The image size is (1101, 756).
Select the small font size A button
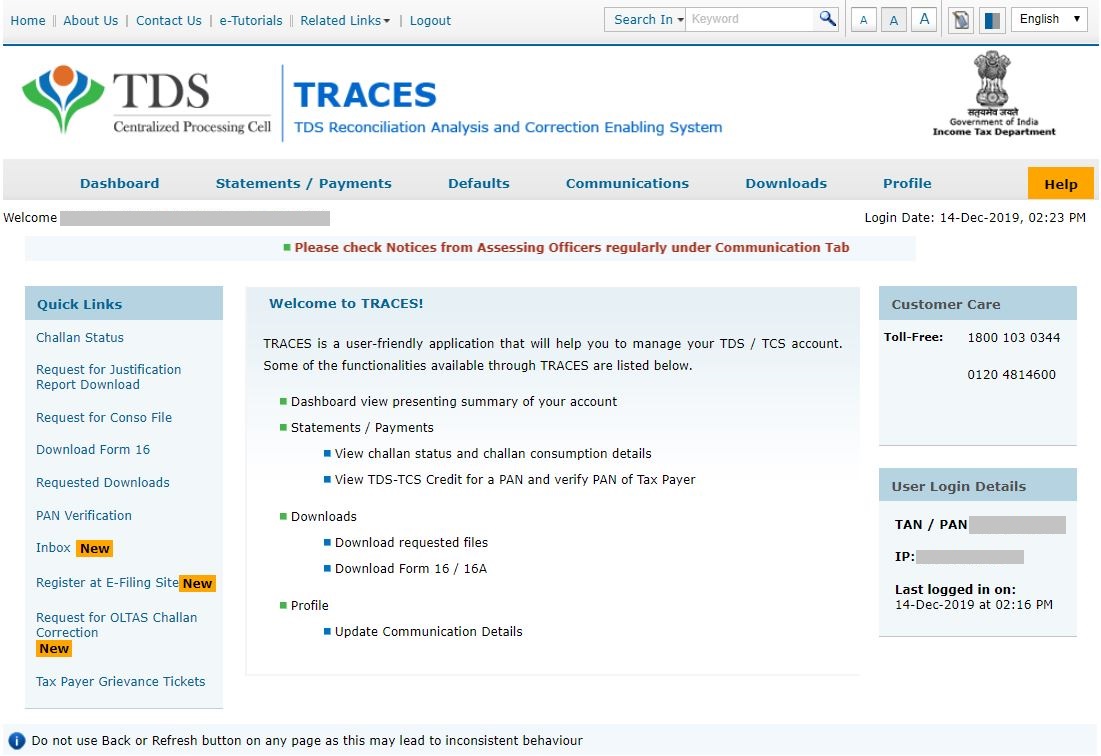(864, 20)
